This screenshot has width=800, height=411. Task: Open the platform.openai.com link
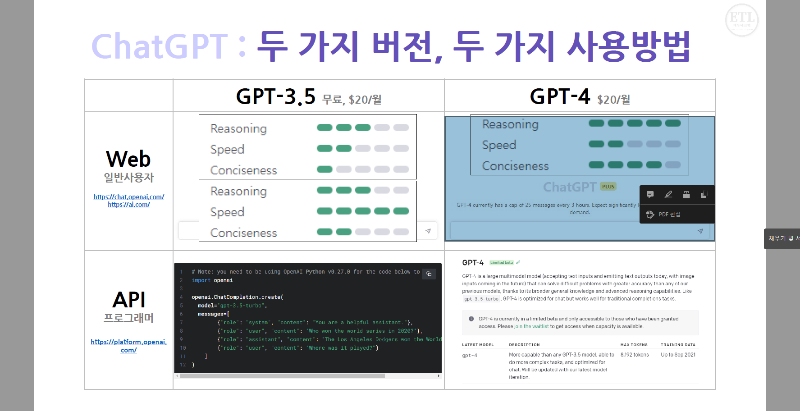tap(129, 346)
